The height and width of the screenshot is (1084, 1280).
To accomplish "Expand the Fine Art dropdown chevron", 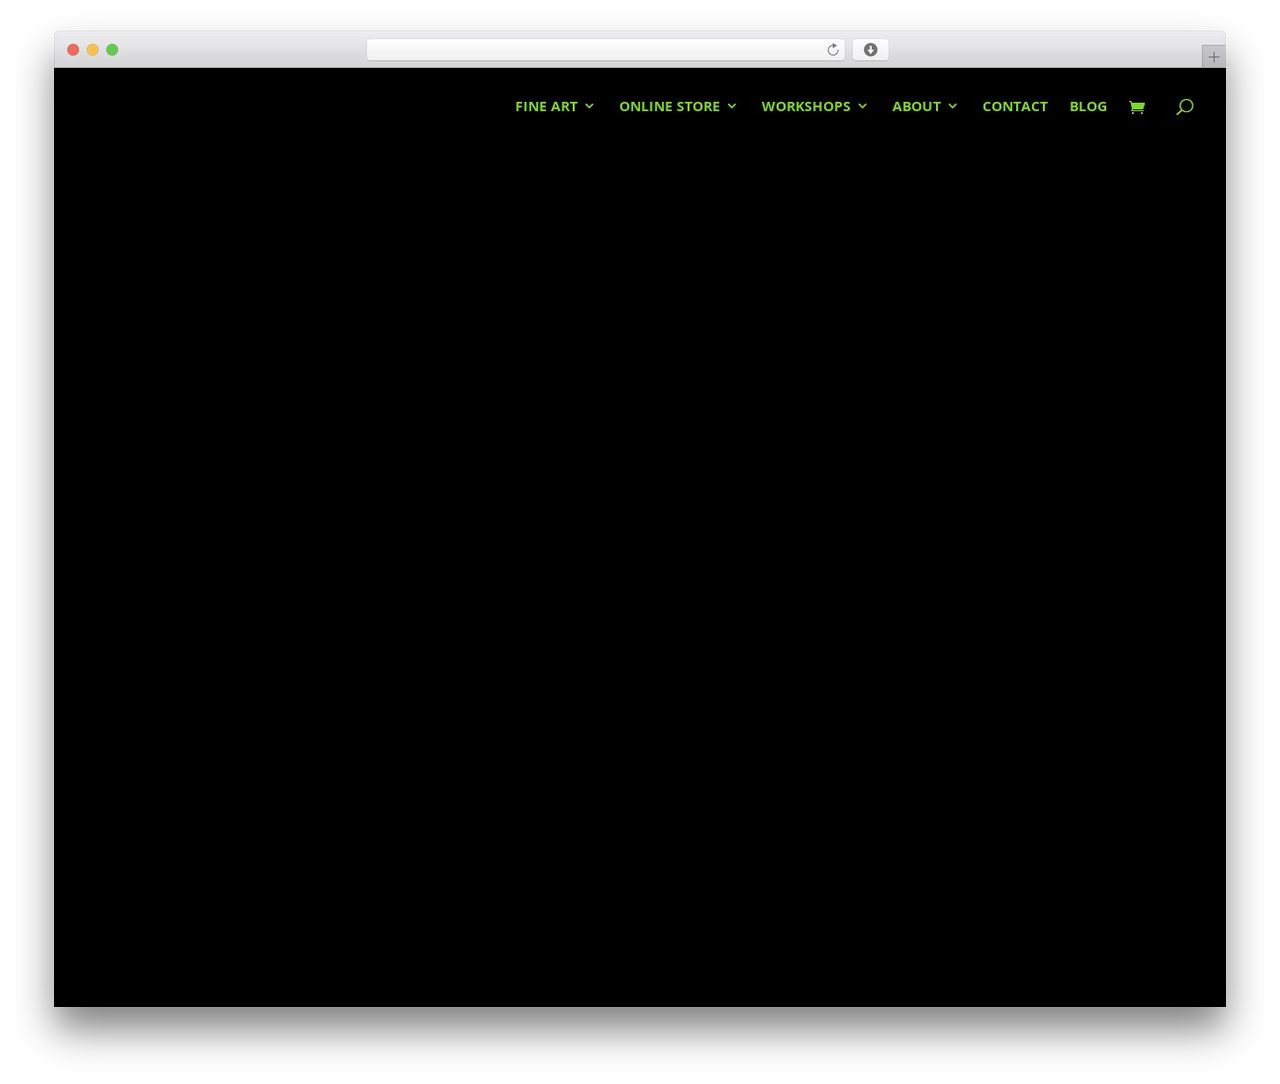I will (590, 106).
